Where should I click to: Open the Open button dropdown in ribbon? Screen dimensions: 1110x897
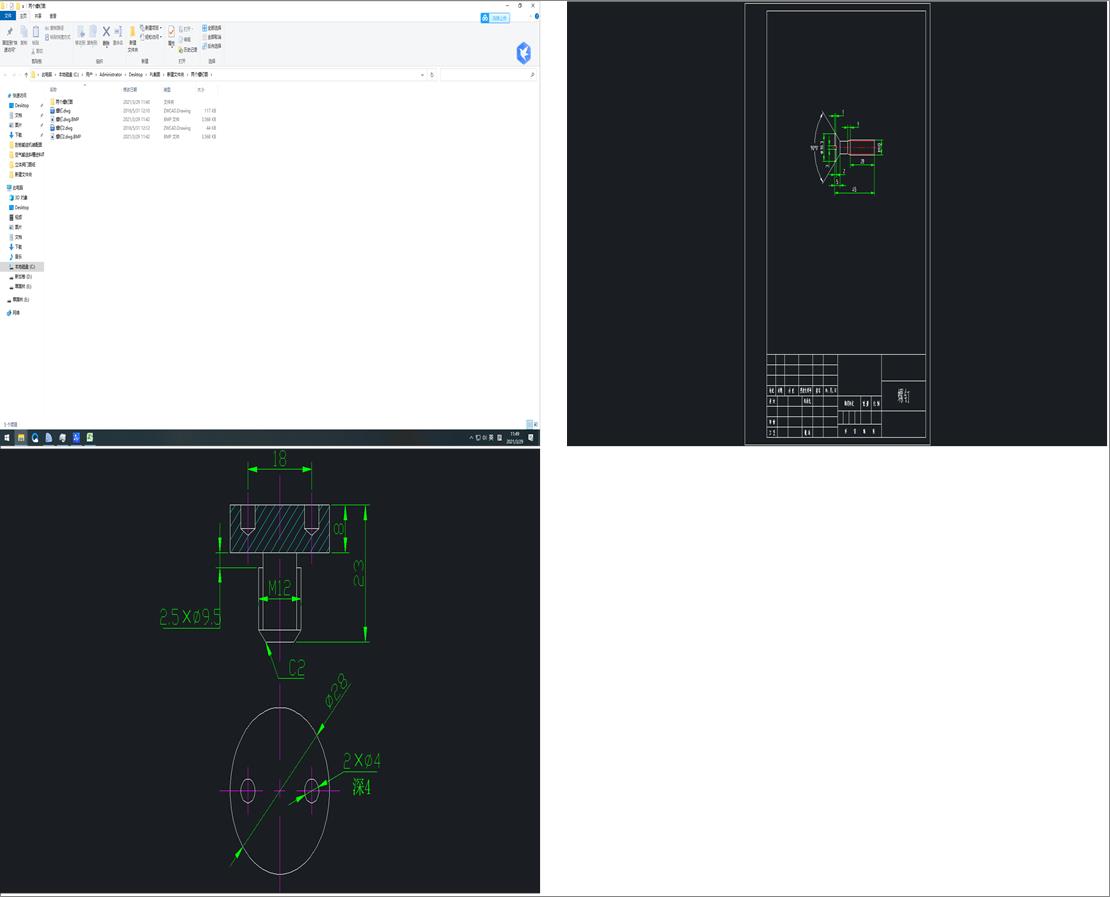[186, 29]
